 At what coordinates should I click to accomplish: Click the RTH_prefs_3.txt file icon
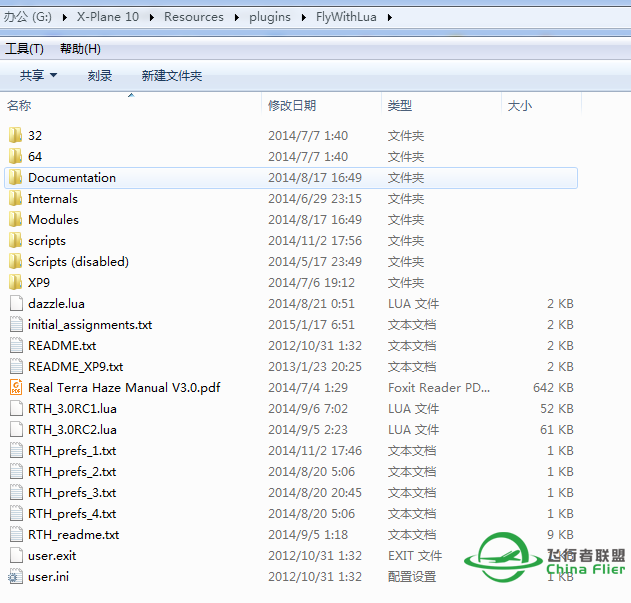[x=16, y=492]
